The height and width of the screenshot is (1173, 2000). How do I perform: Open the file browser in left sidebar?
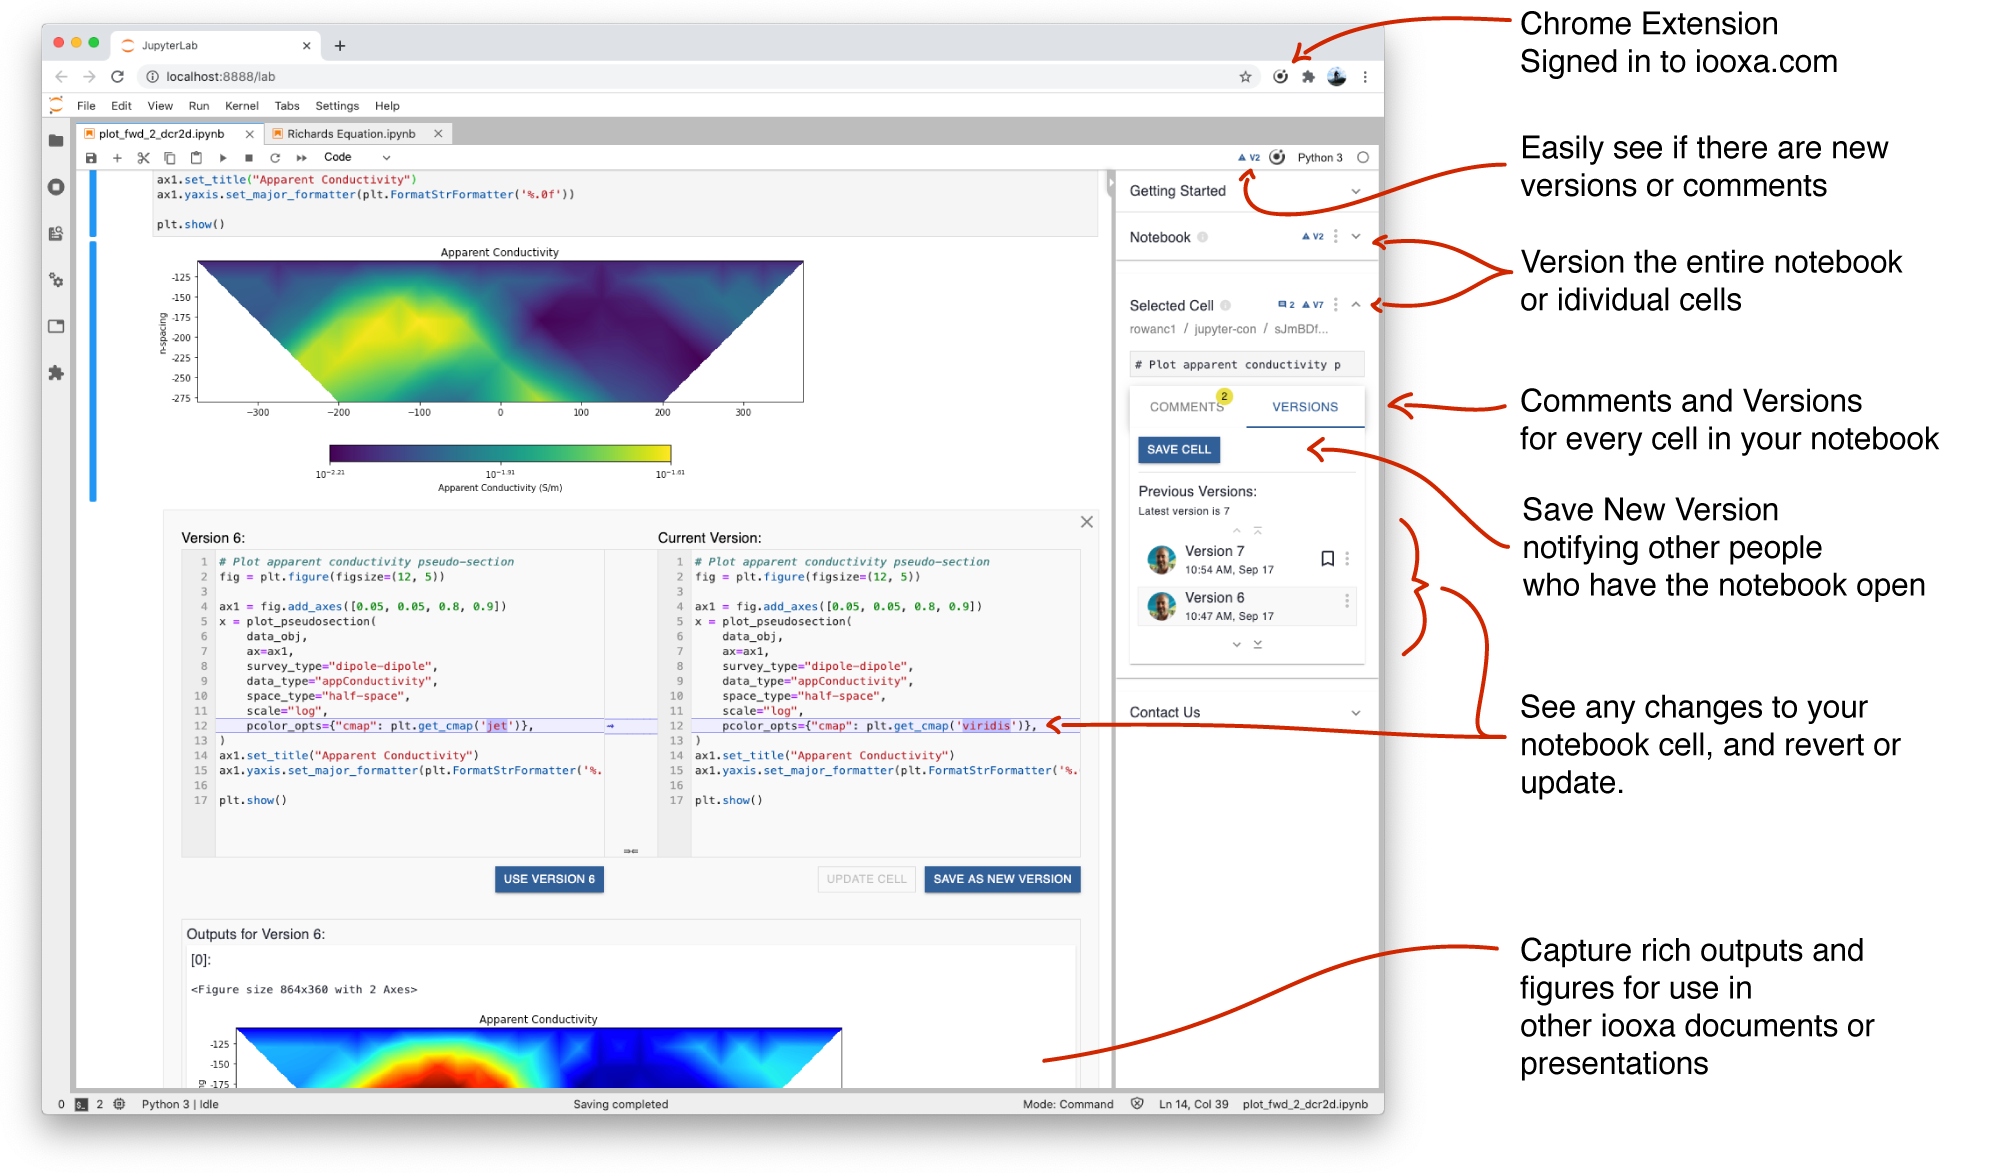(56, 141)
